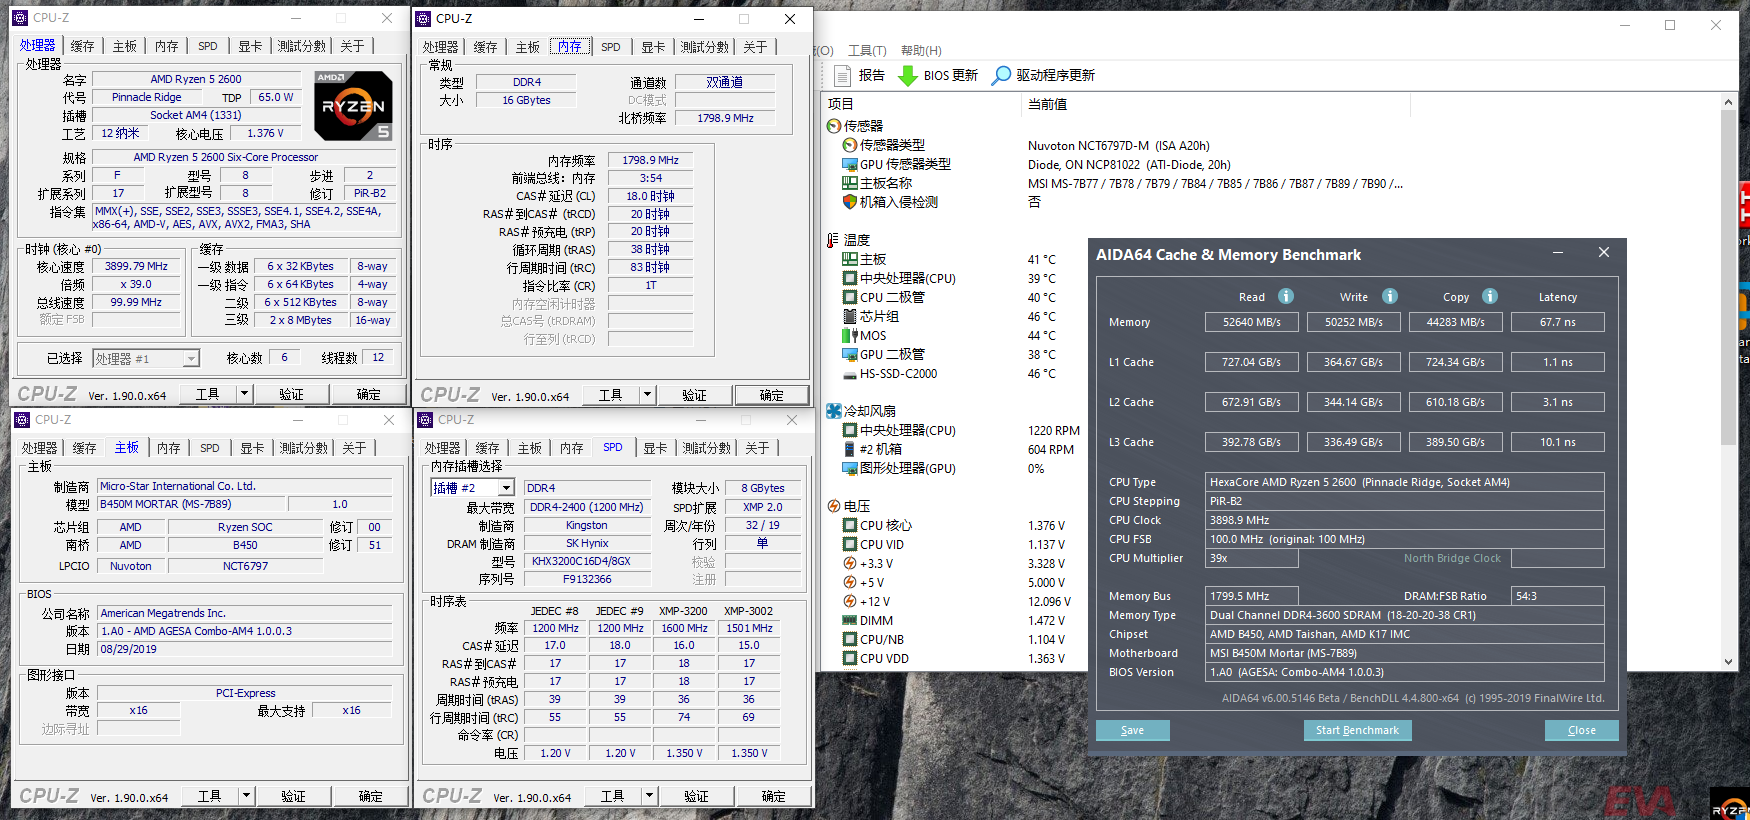Click 工具 button in CPU-Z SPD window
This screenshot has height=820, width=1750.
612,796
